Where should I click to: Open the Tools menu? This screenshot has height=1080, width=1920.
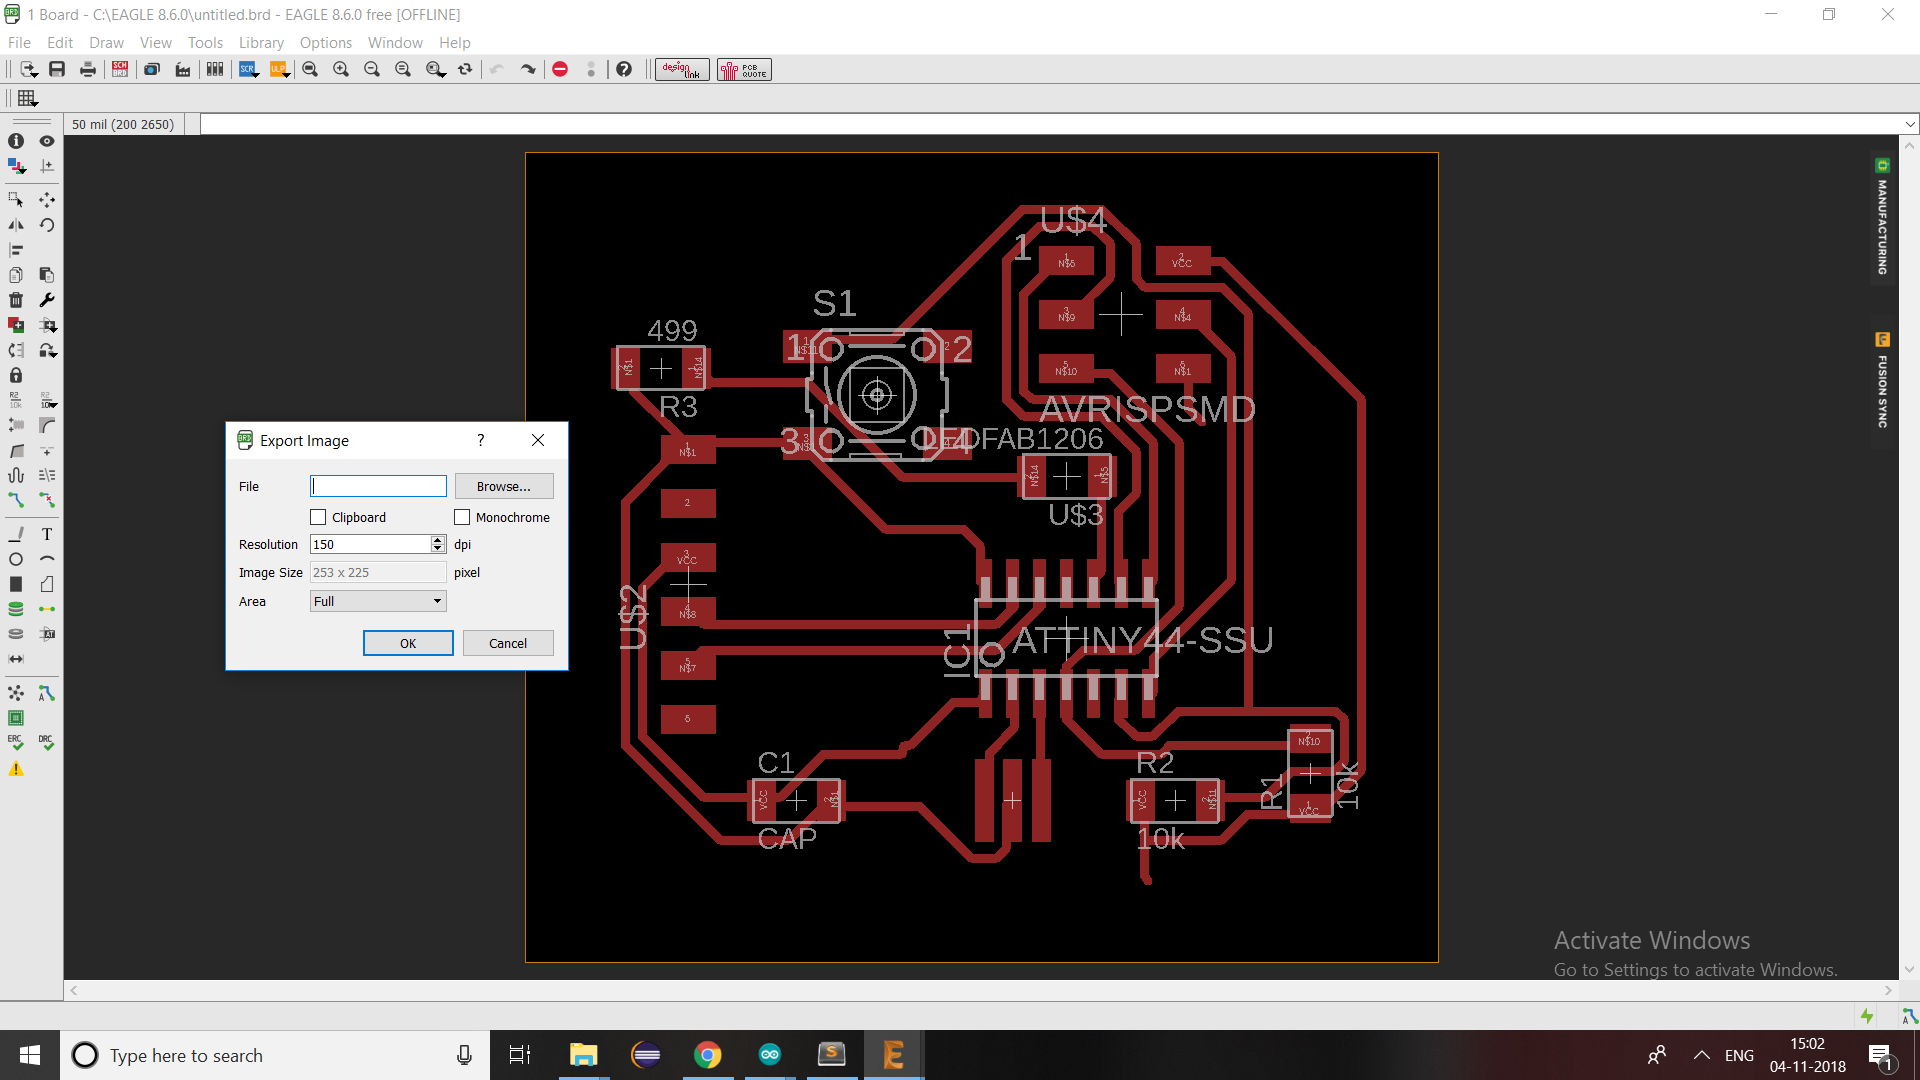point(205,43)
